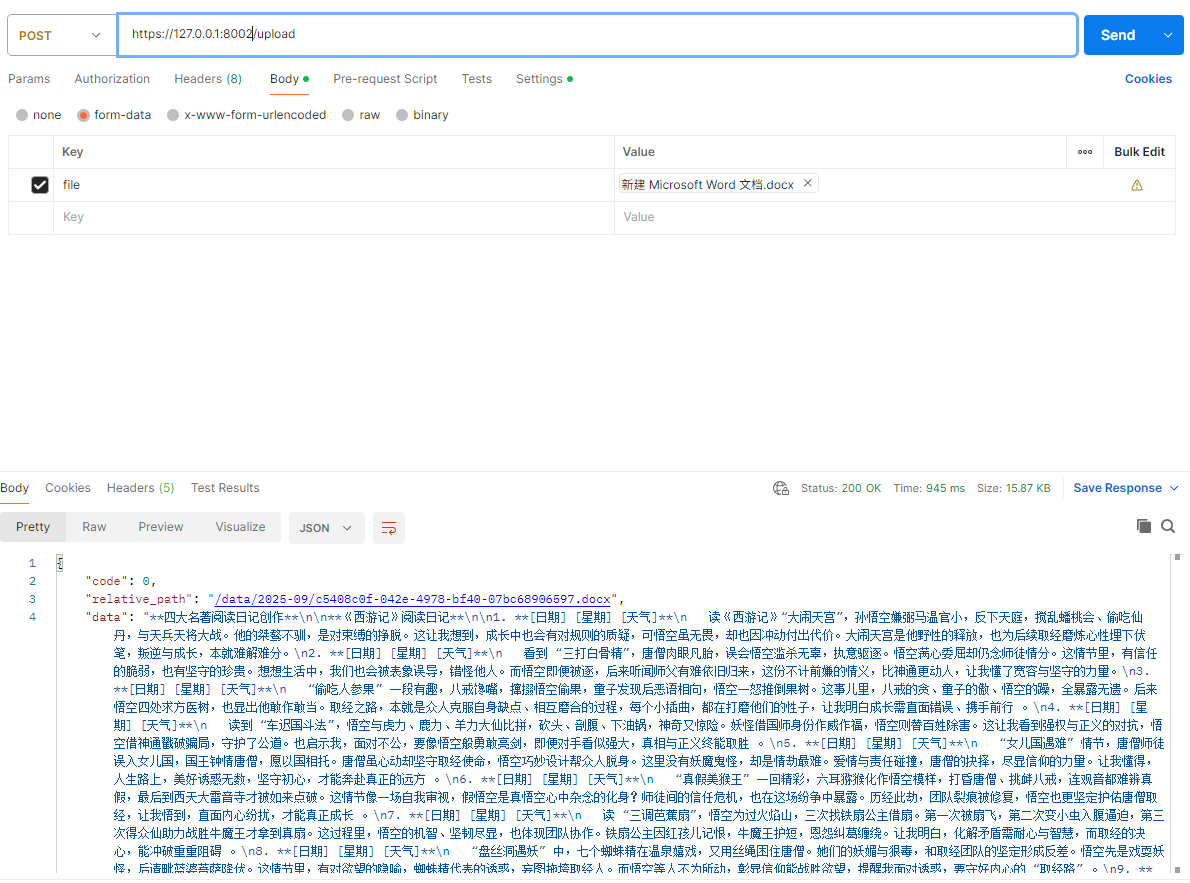Click the network information globe icon
The width and height of the screenshot is (1190, 883).
coord(780,488)
